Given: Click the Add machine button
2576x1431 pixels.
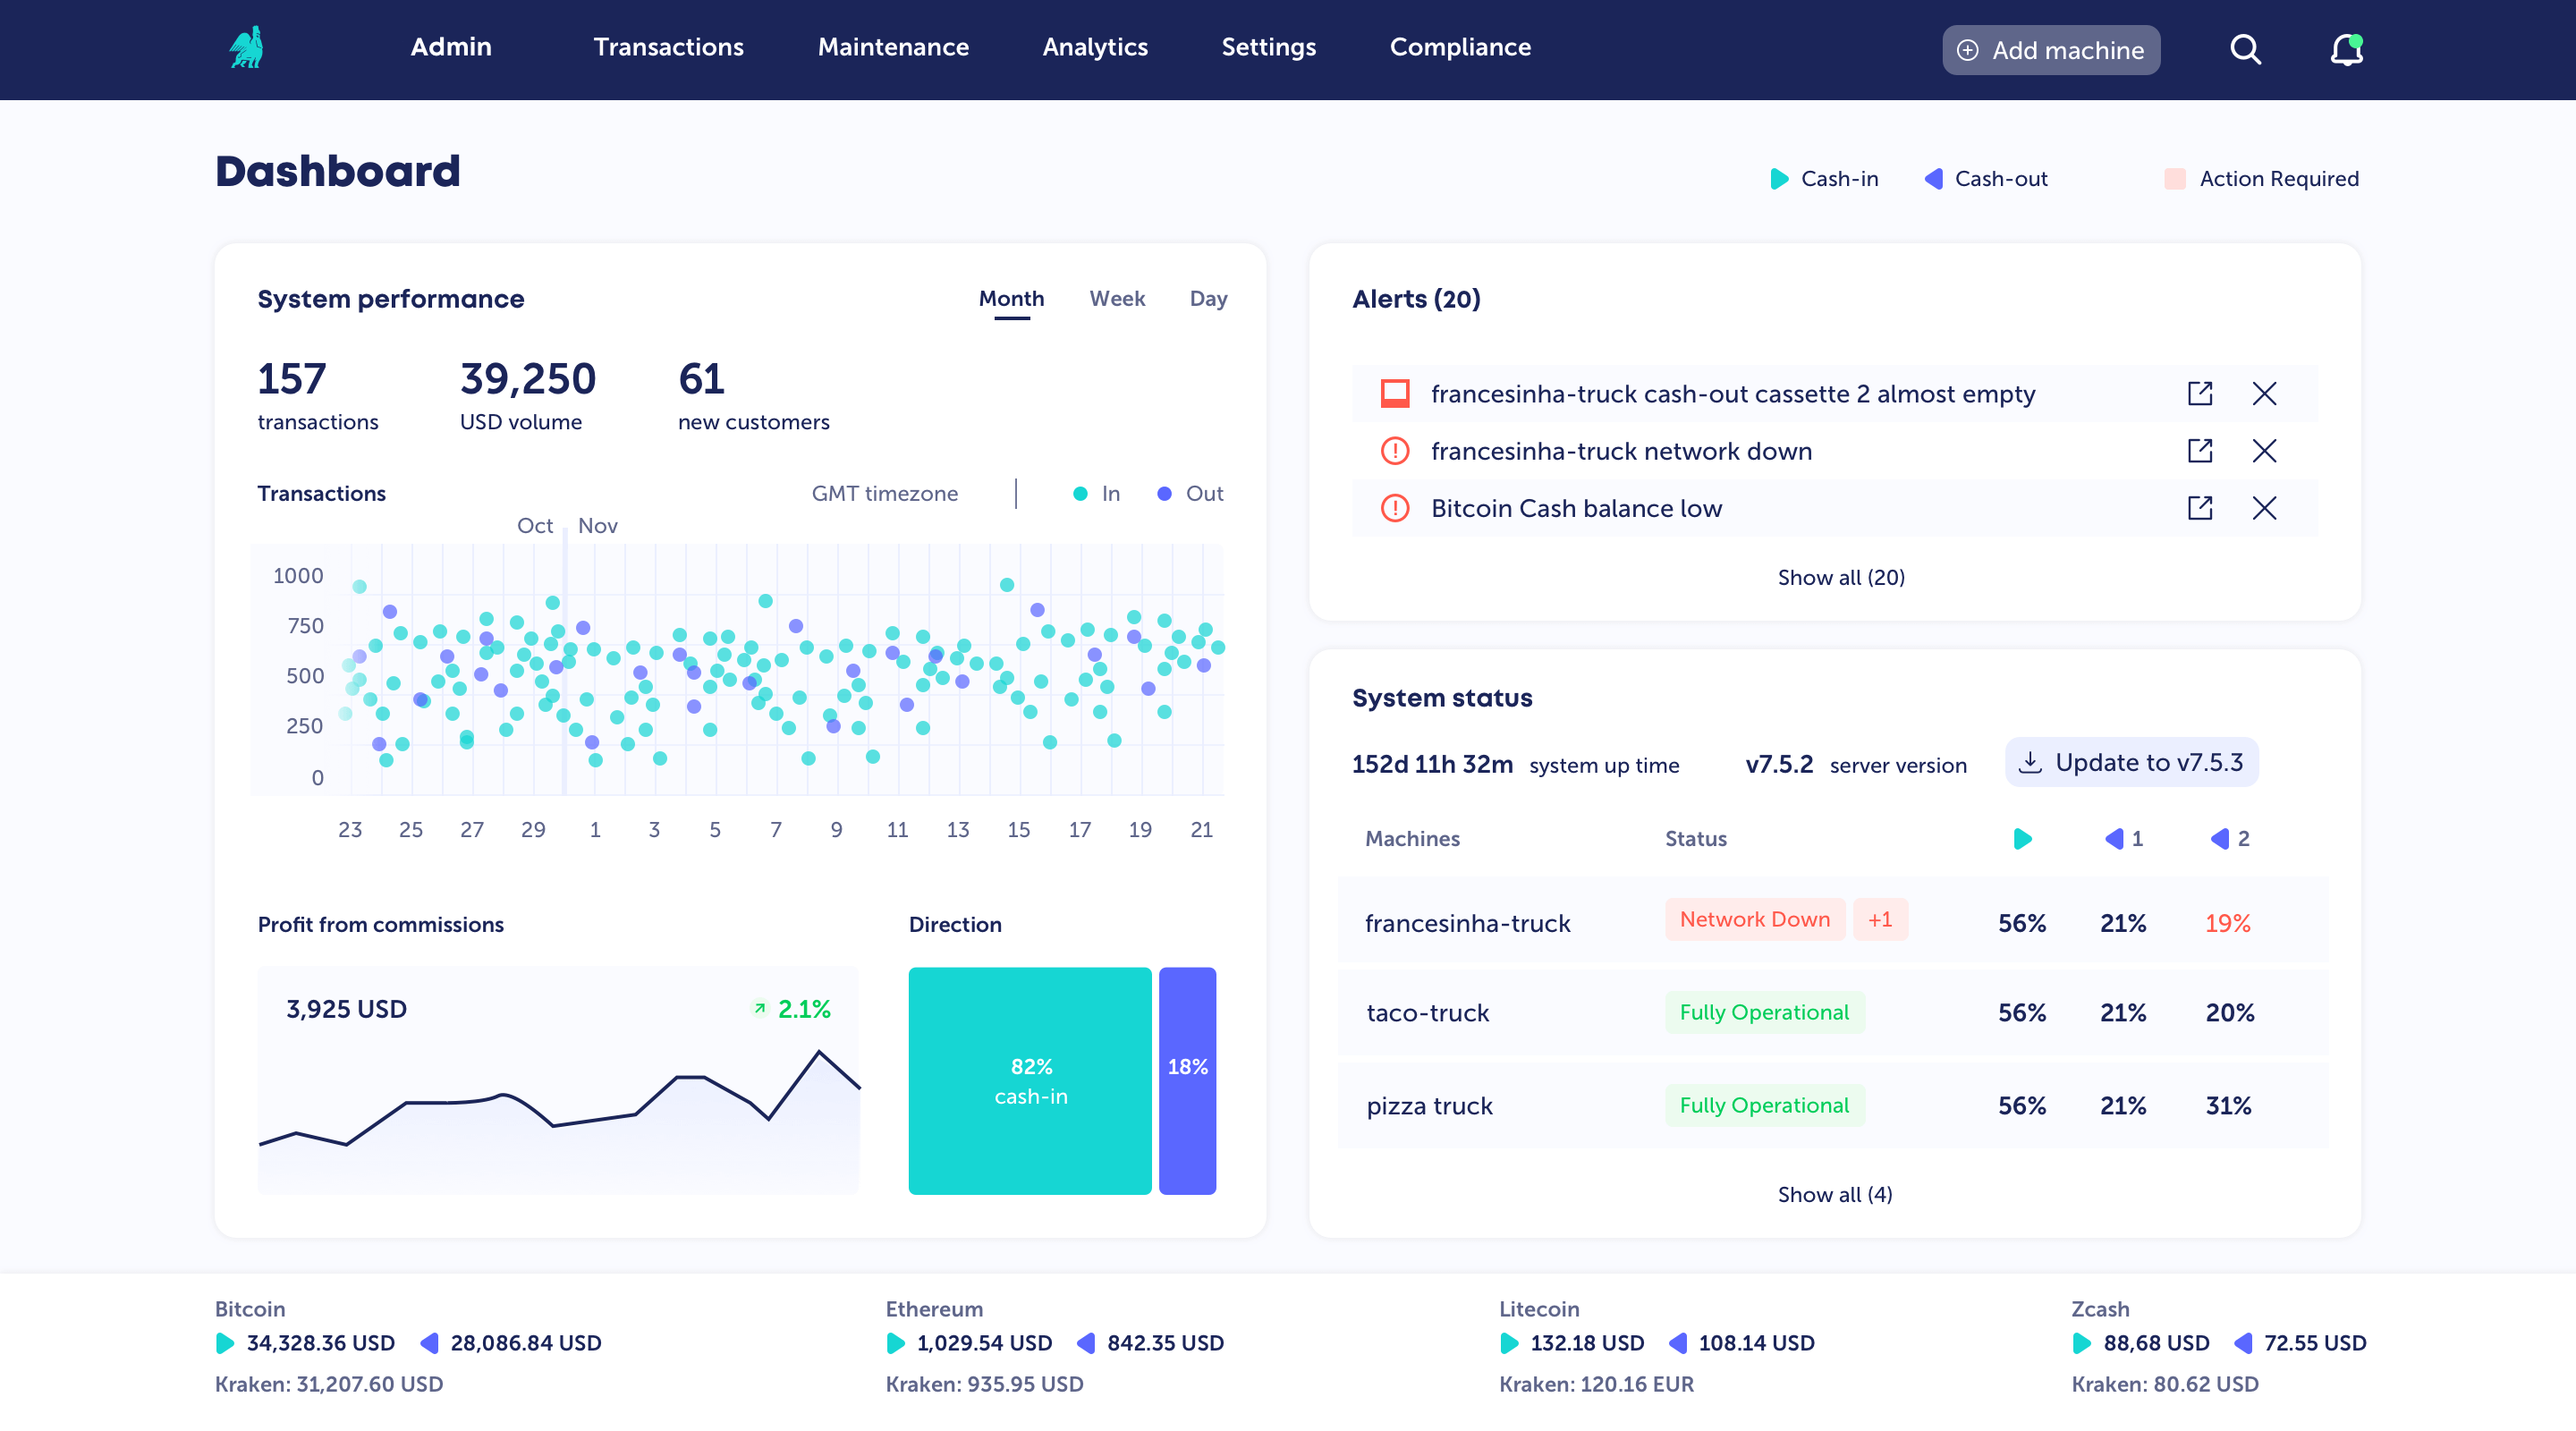Looking at the screenshot, I should [x=2047, y=47].
